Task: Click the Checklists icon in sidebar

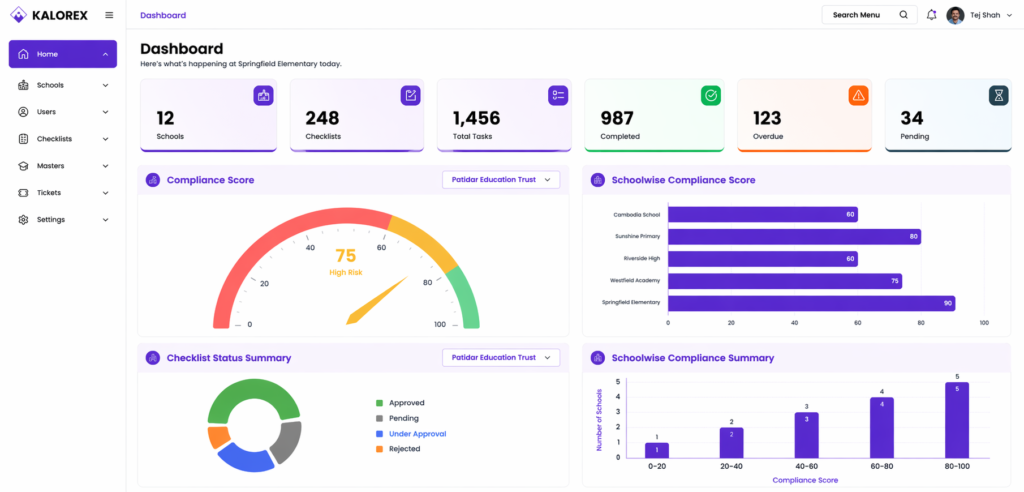Action: [x=24, y=139]
